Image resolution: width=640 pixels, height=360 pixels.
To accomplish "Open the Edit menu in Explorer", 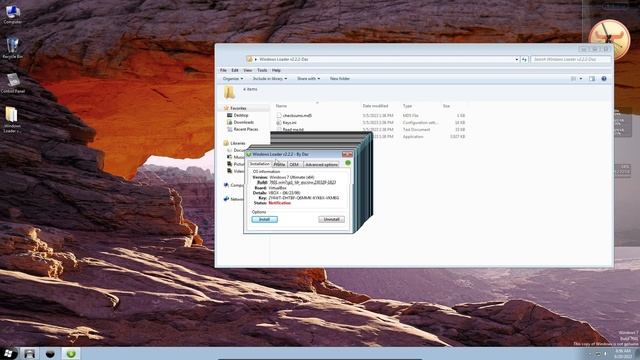I will tap(235, 70).
